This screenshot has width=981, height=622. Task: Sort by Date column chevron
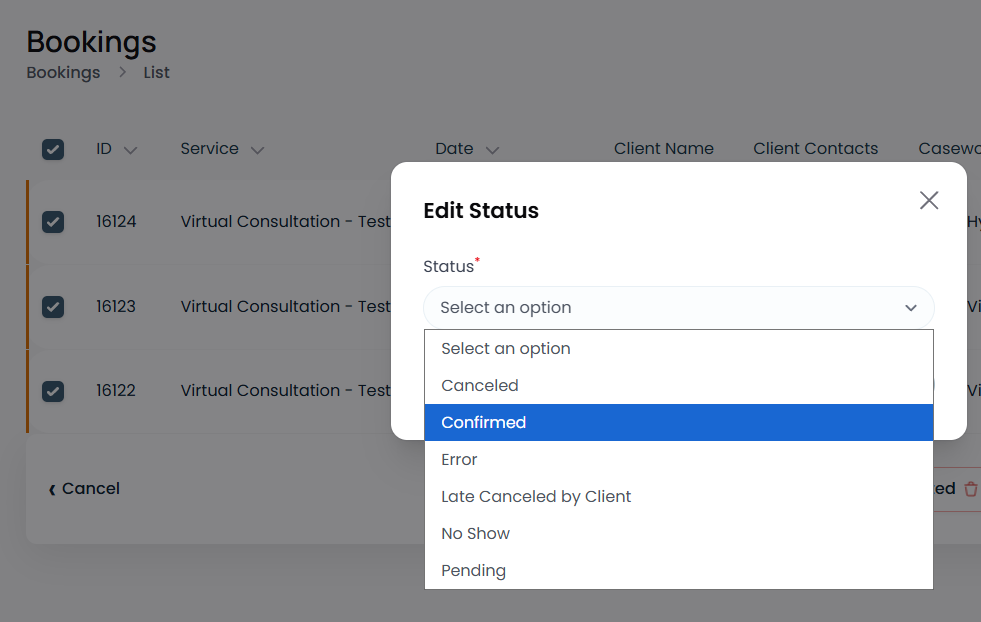(x=492, y=150)
